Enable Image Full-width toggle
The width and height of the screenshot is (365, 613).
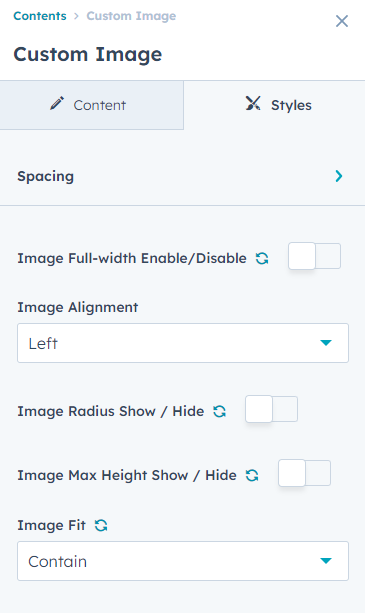coord(315,256)
